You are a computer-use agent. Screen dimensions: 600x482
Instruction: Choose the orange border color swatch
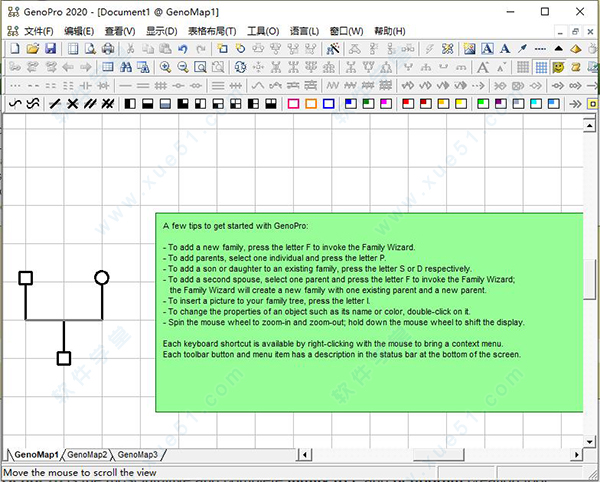click(x=311, y=104)
